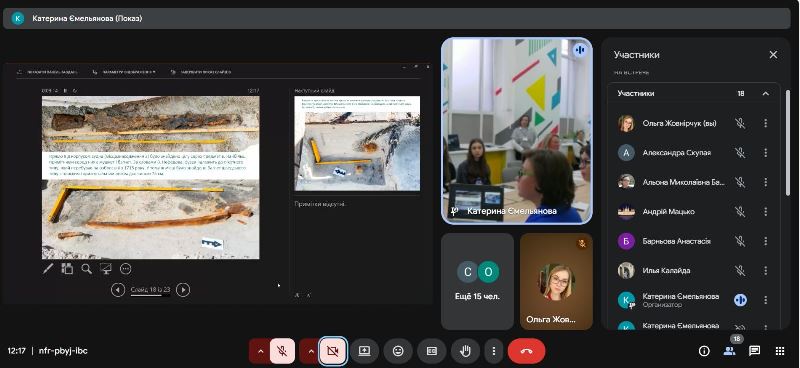Screen dimensions: 800x368
Task: Select participant avatar A for Александра Скупая
Action: point(626,153)
